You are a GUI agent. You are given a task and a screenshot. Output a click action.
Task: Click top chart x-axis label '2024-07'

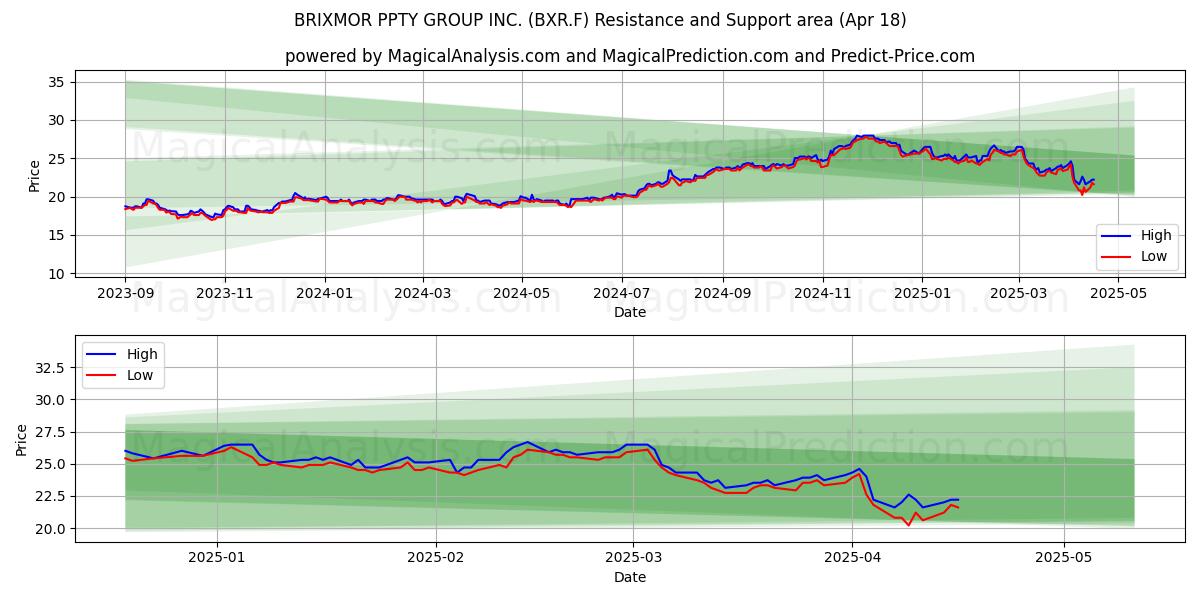click(x=622, y=294)
